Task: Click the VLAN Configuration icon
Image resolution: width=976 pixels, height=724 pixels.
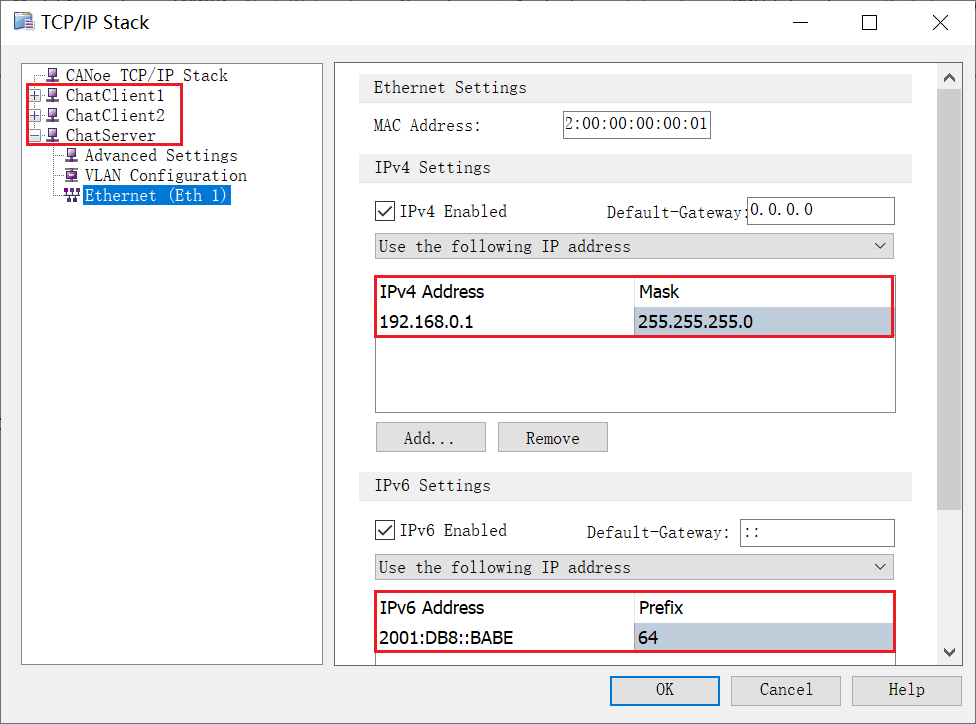Action: point(70,175)
